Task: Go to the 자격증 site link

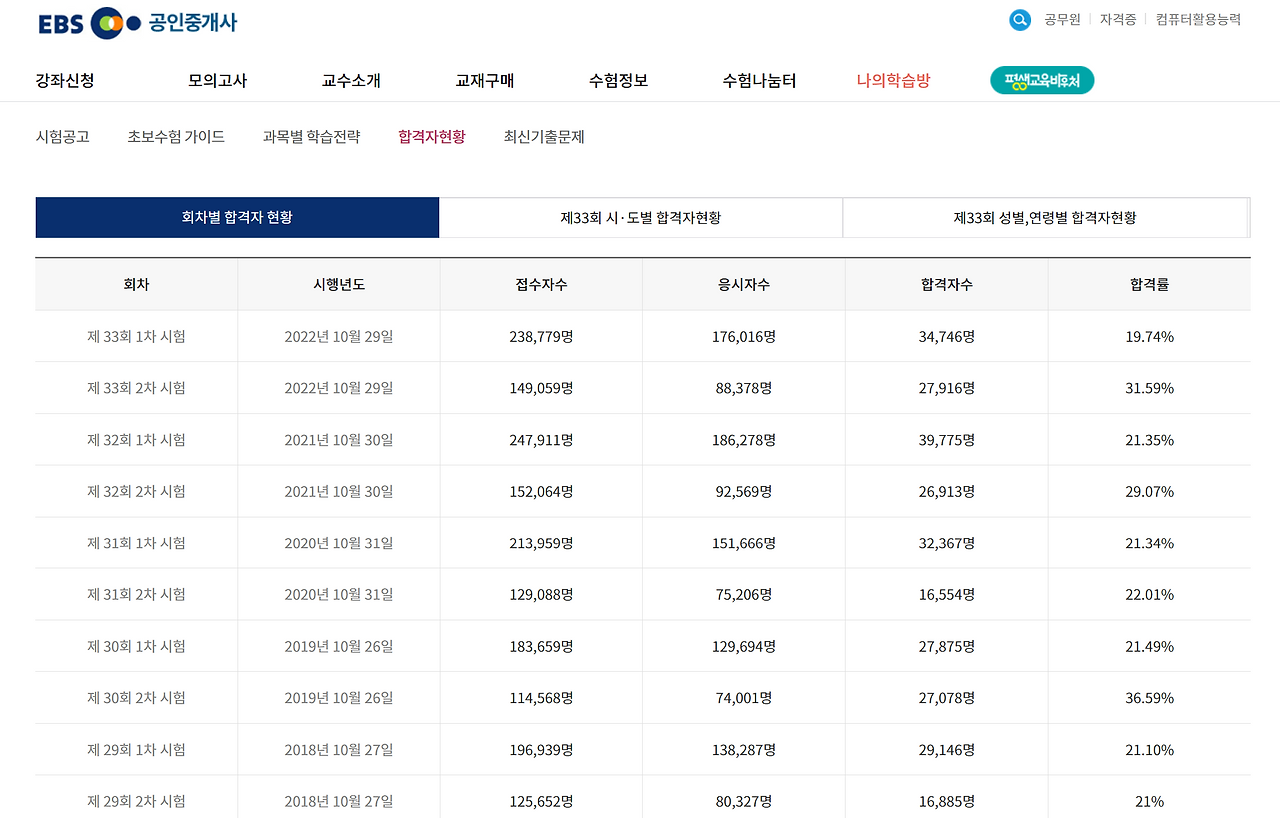Action: (x=1118, y=20)
